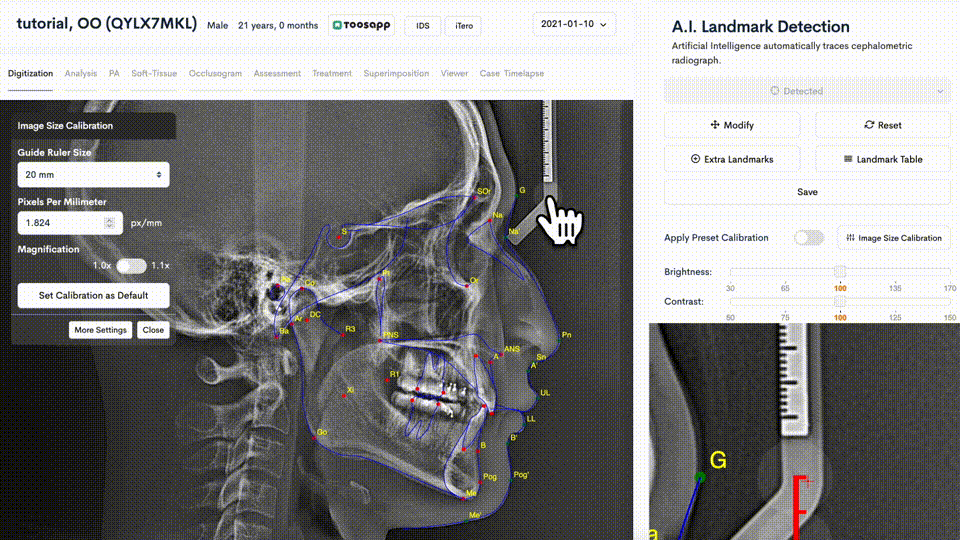960x540 pixels.
Task: Click the Image Size Calibration sliders icon
Action: [850, 238]
